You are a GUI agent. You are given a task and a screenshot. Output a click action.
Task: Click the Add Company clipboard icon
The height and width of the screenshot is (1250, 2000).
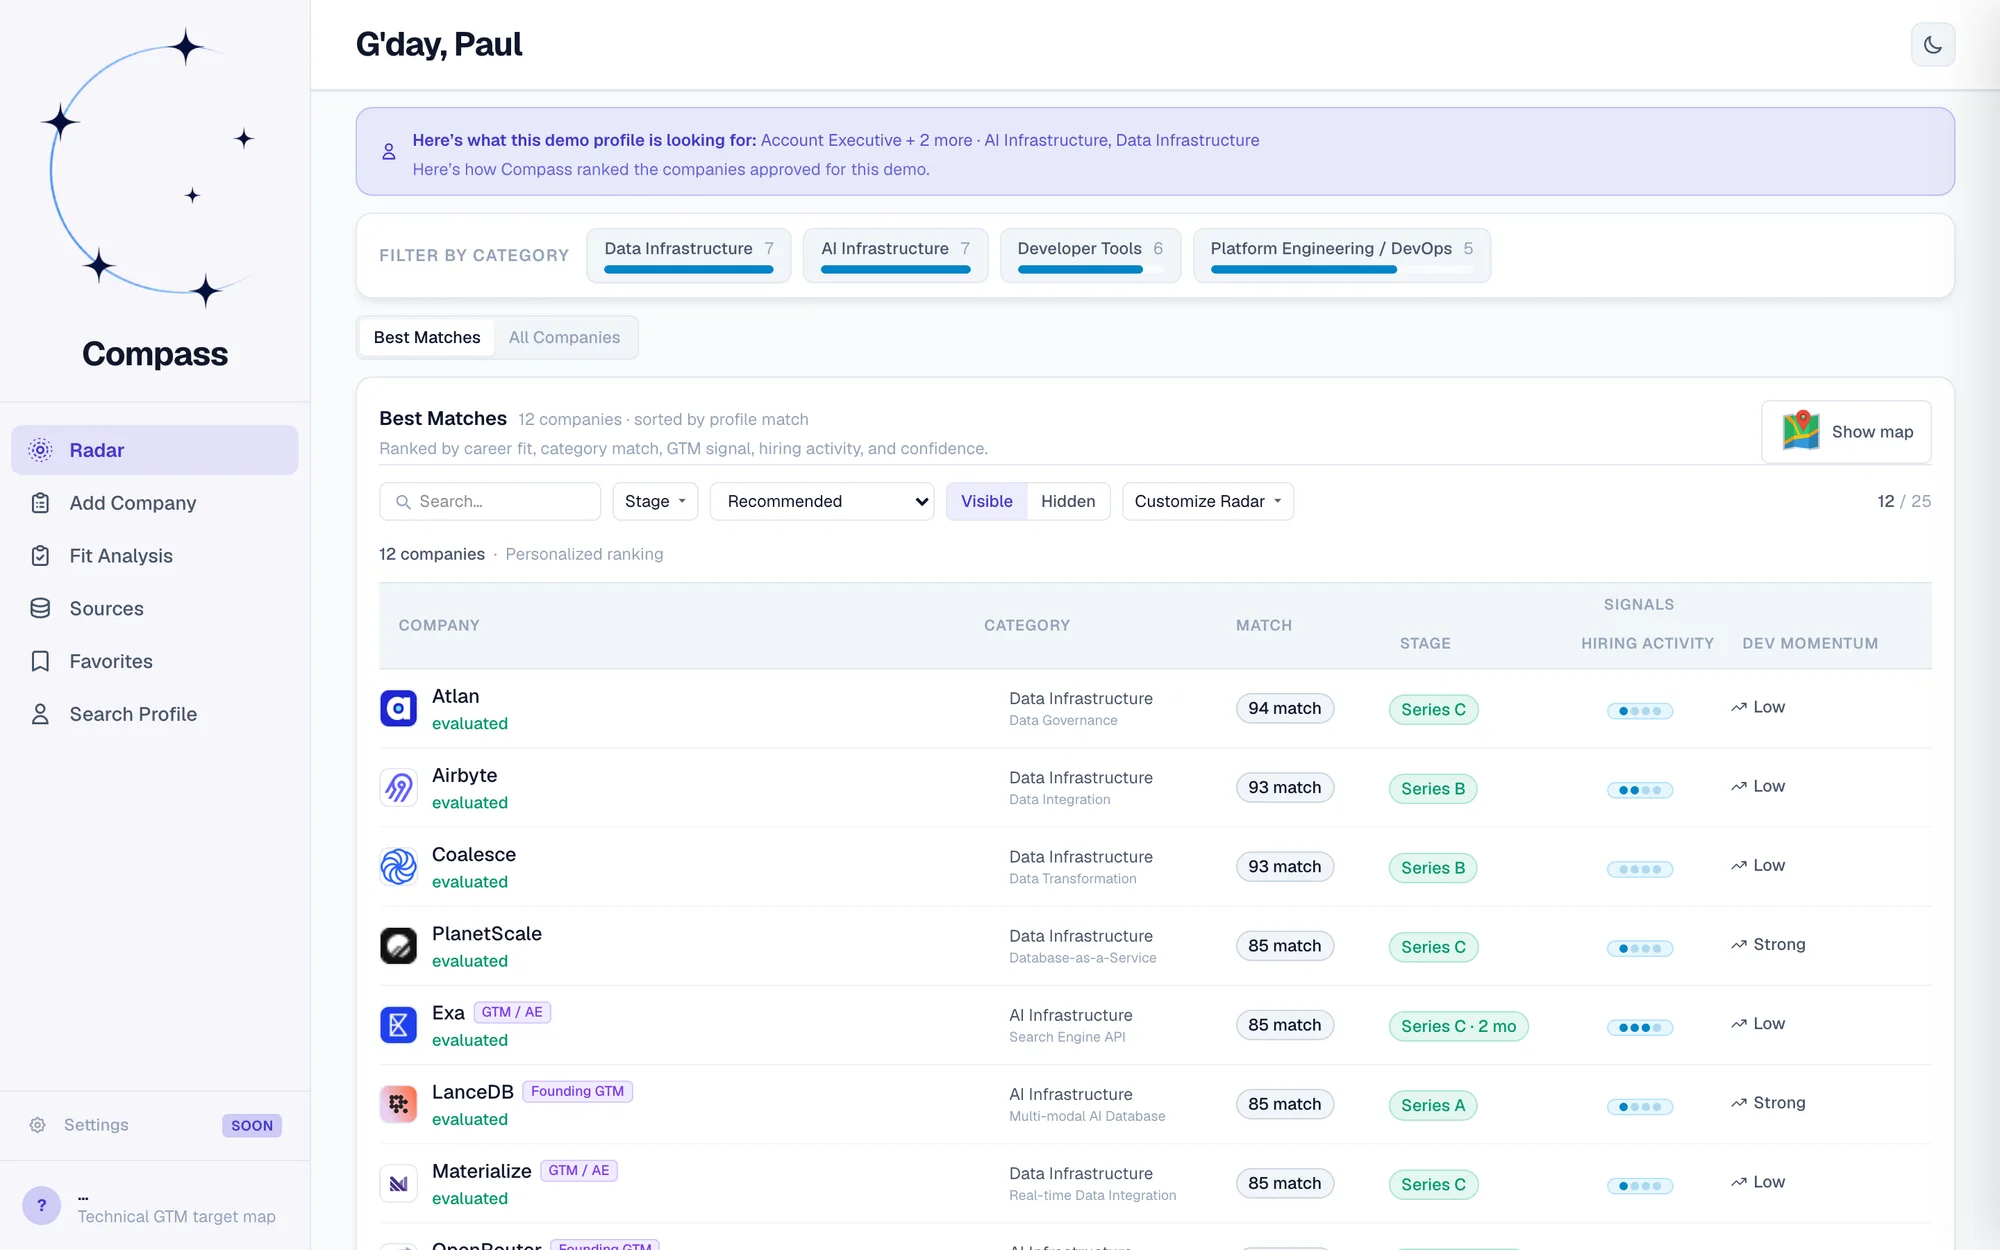click(x=40, y=503)
